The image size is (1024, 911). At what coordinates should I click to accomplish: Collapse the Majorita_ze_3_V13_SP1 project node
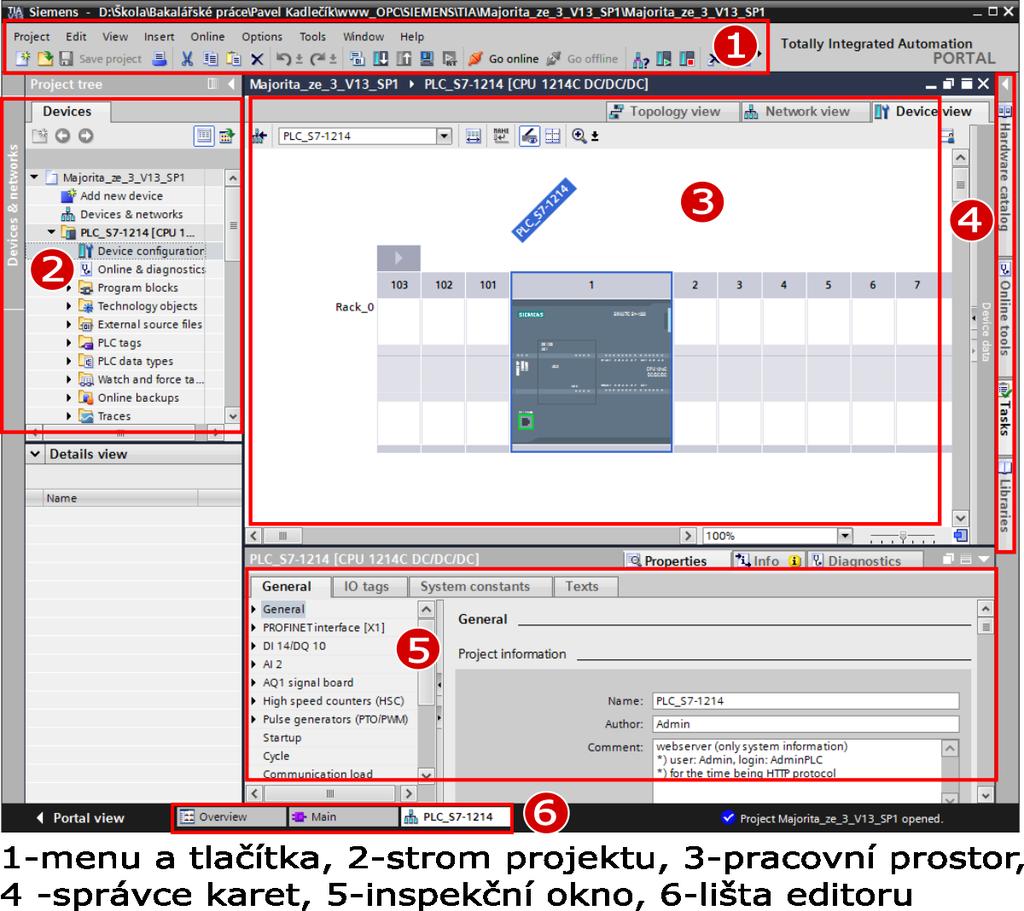click(35, 177)
